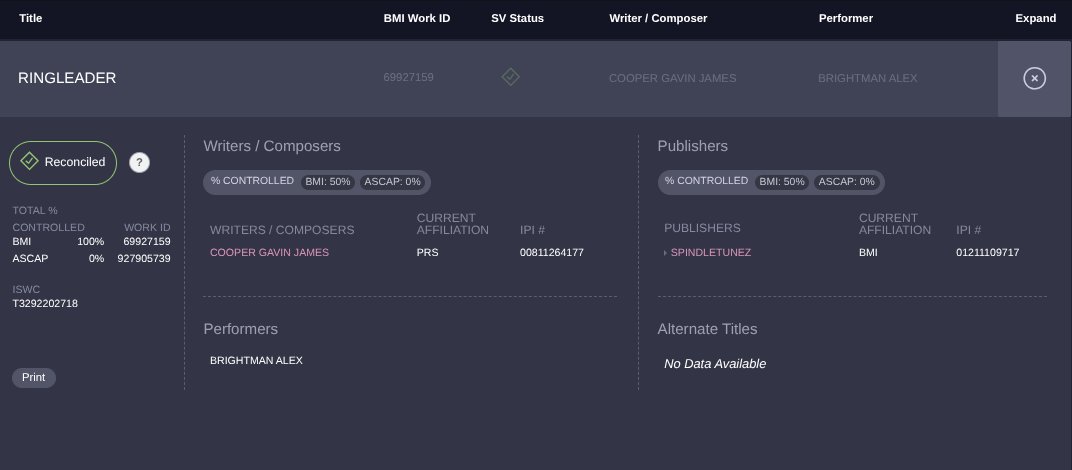
Task: Click COOPER GAVIN JAMES in the RINGLEADER row
Action: click(673, 78)
